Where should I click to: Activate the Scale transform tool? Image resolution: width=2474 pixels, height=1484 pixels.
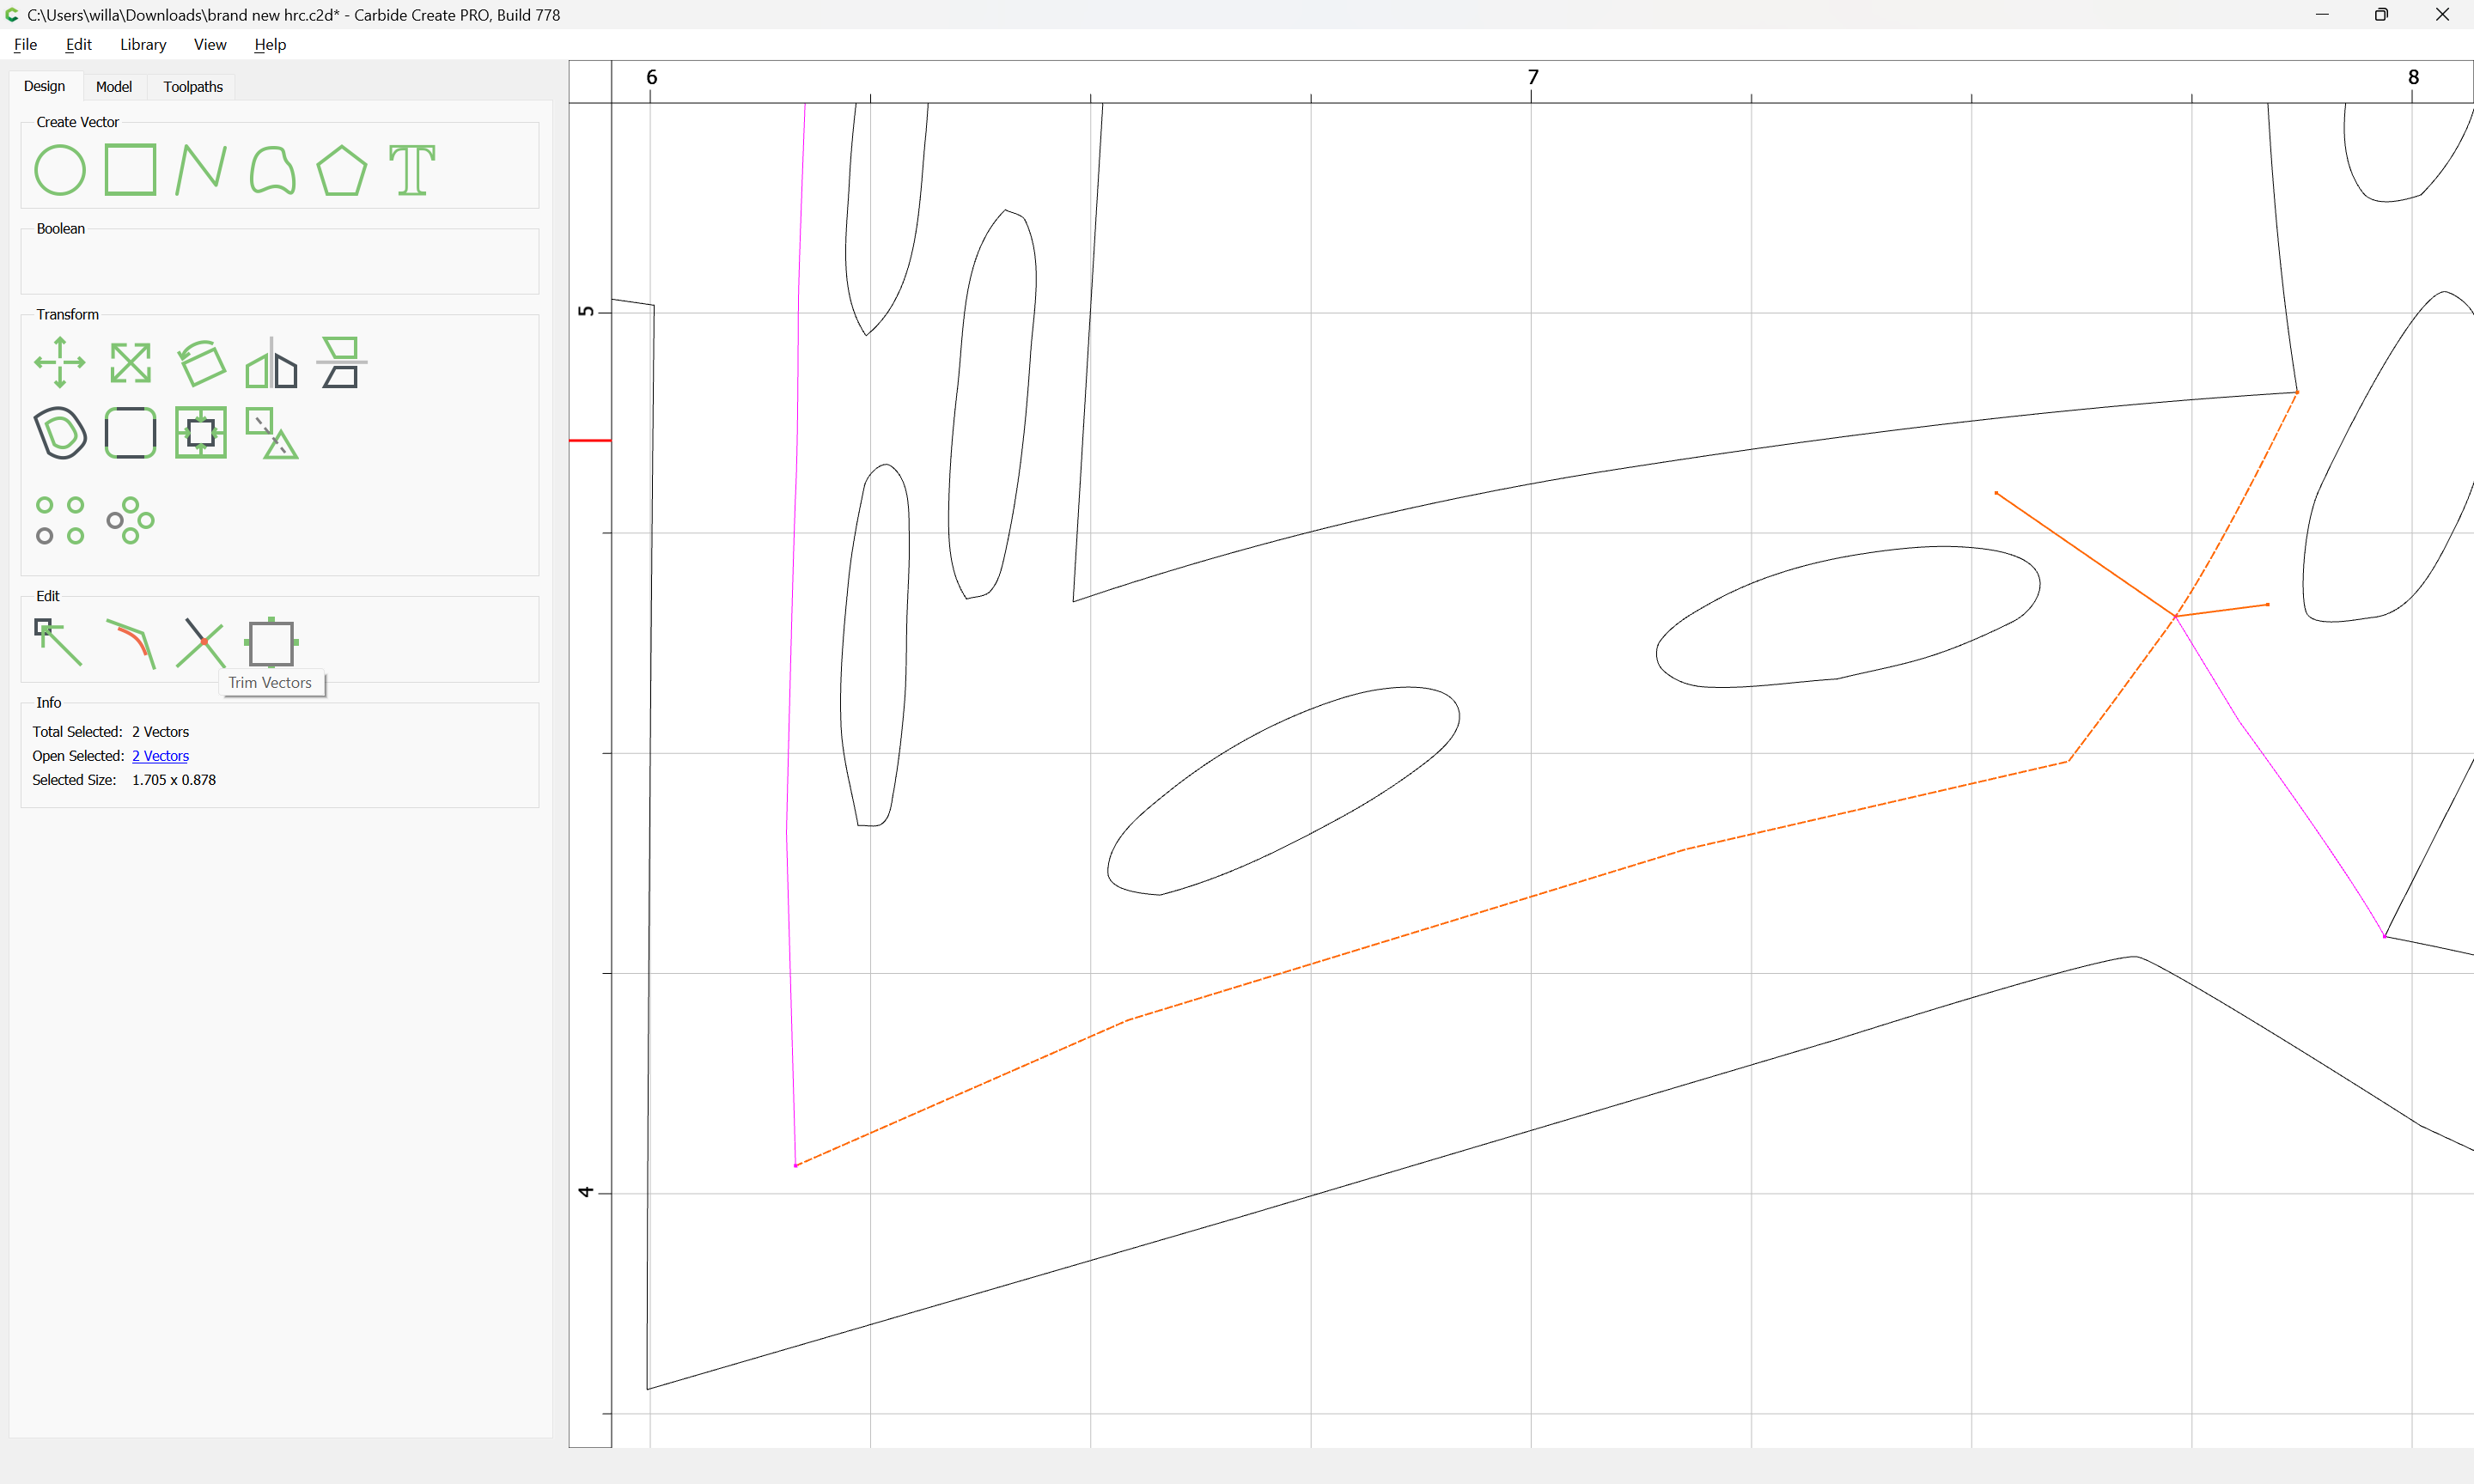130,363
